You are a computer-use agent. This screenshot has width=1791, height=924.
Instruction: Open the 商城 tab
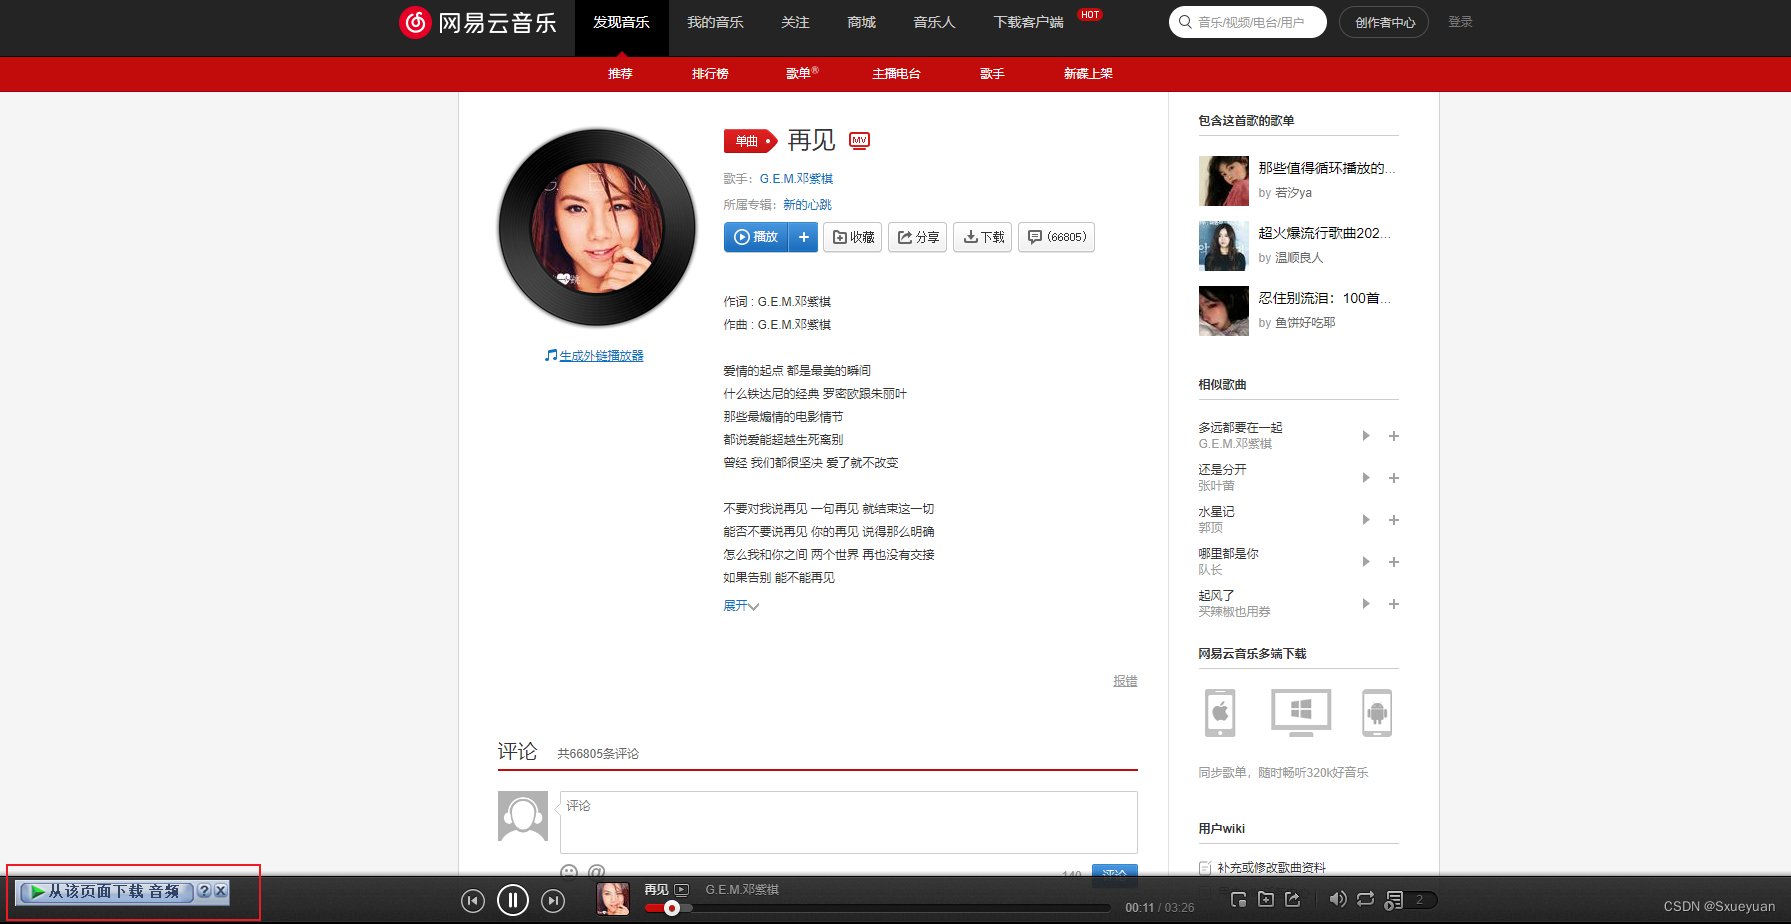tap(861, 22)
